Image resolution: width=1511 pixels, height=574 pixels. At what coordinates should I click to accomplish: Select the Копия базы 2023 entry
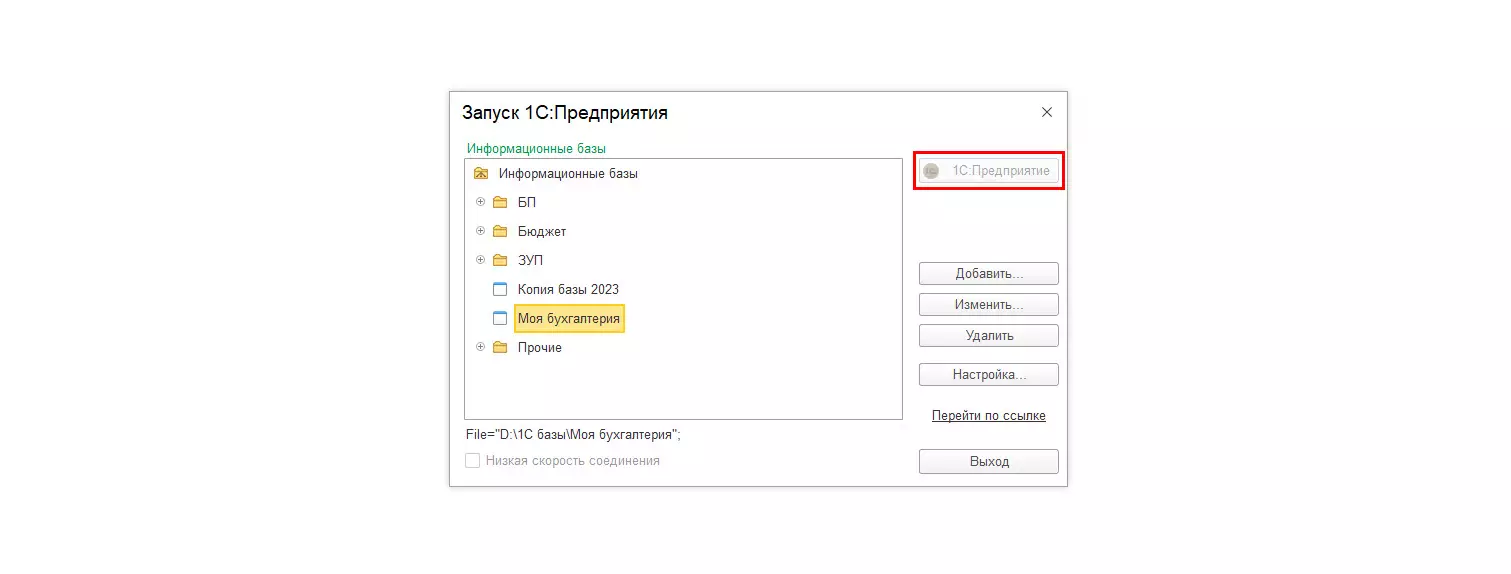coord(568,289)
